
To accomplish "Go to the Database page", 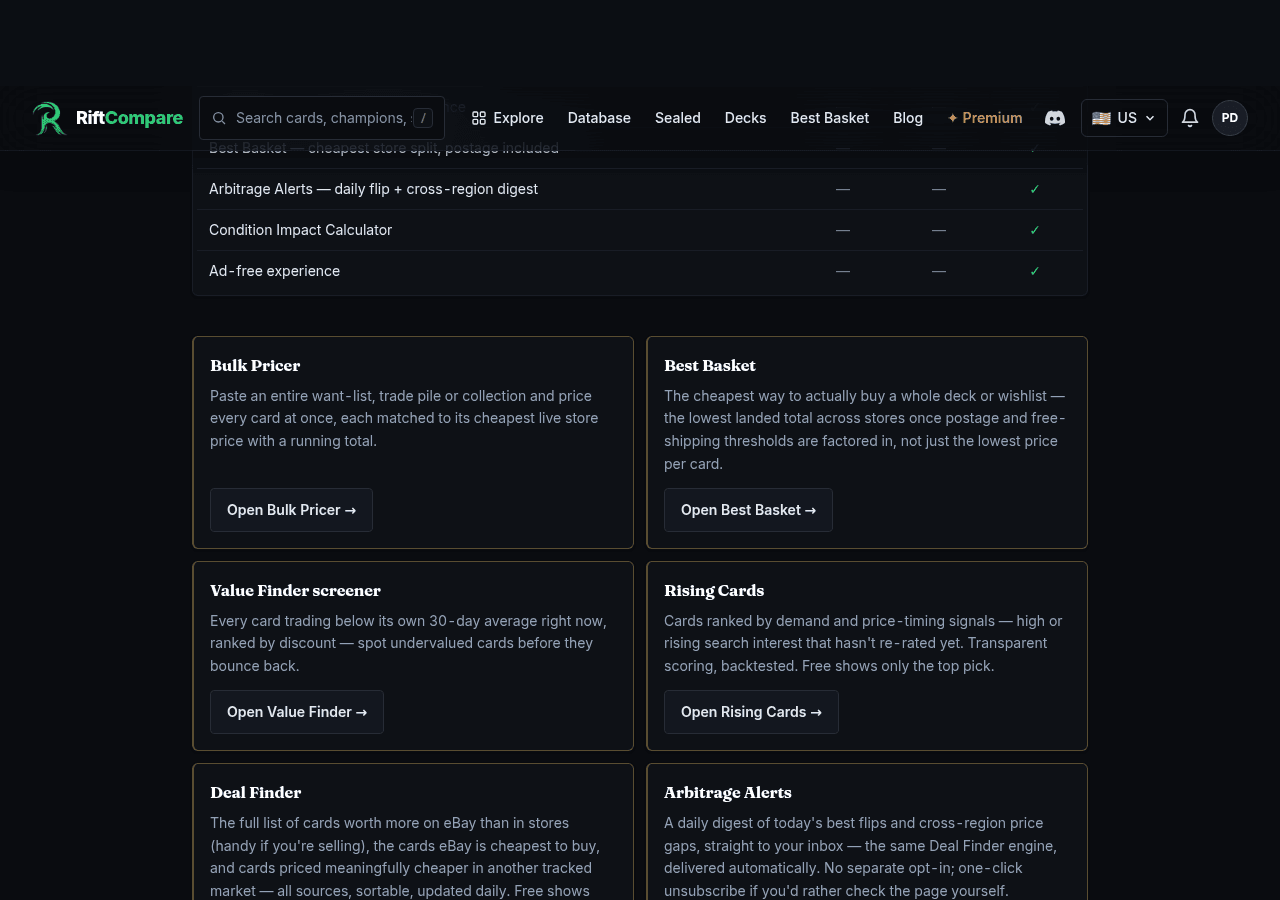I will (x=599, y=118).
